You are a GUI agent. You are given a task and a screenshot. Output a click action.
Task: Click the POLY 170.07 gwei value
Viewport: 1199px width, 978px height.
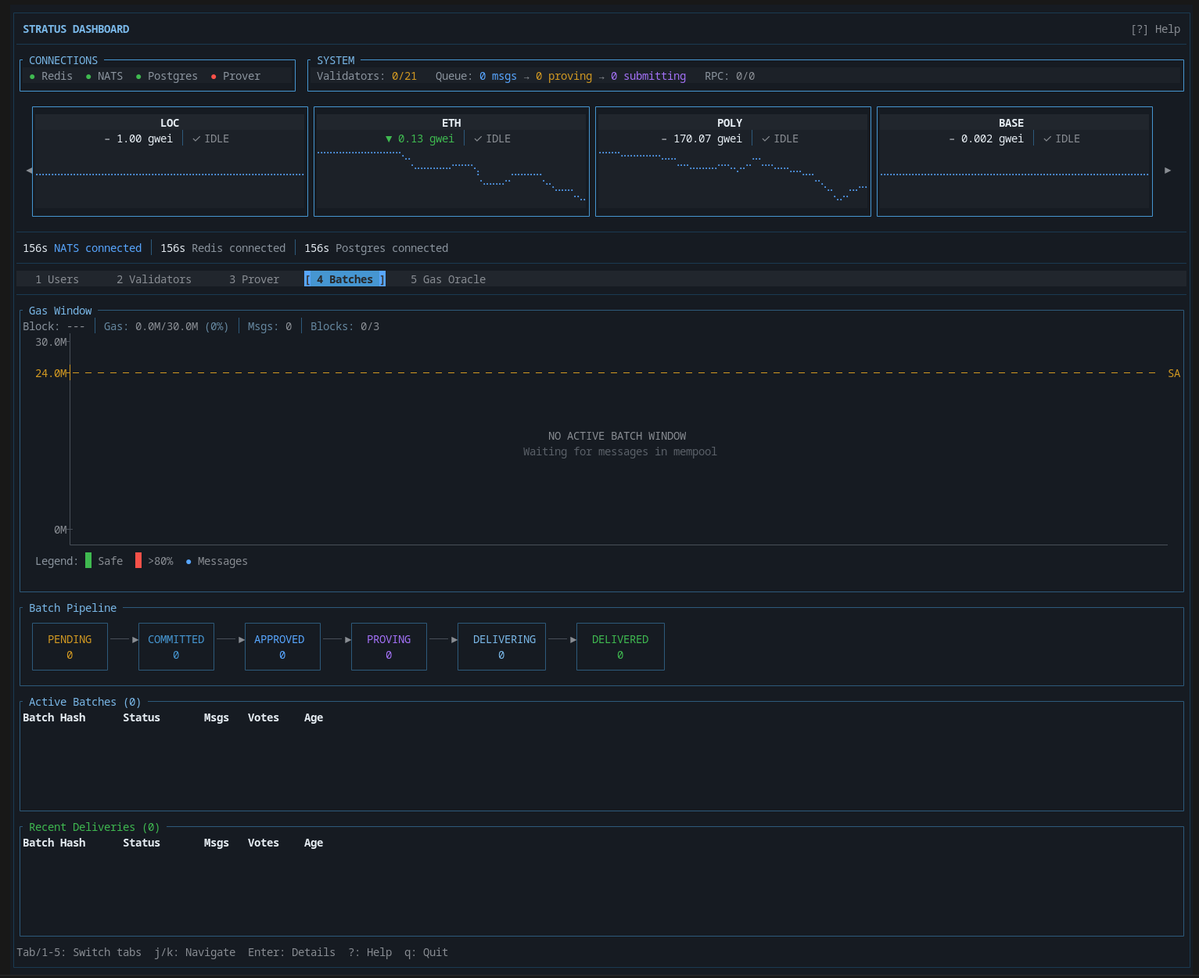[x=707, y=138]
